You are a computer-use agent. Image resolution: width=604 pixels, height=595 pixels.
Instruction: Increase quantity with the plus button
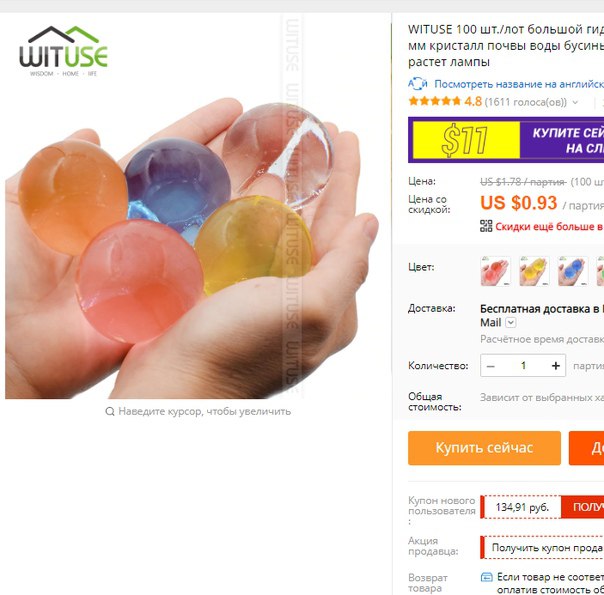point(555,365)
